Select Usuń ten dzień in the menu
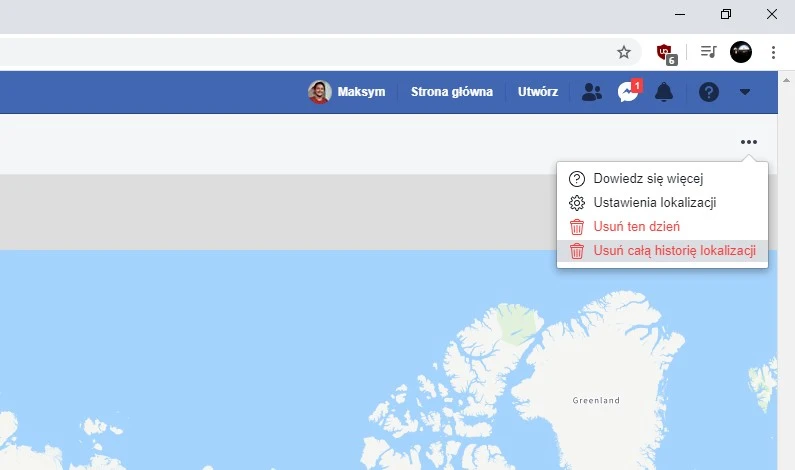Image resolution: width=795 pixels, height=470 pixels. pyautogui.click(x=636, y=227)
